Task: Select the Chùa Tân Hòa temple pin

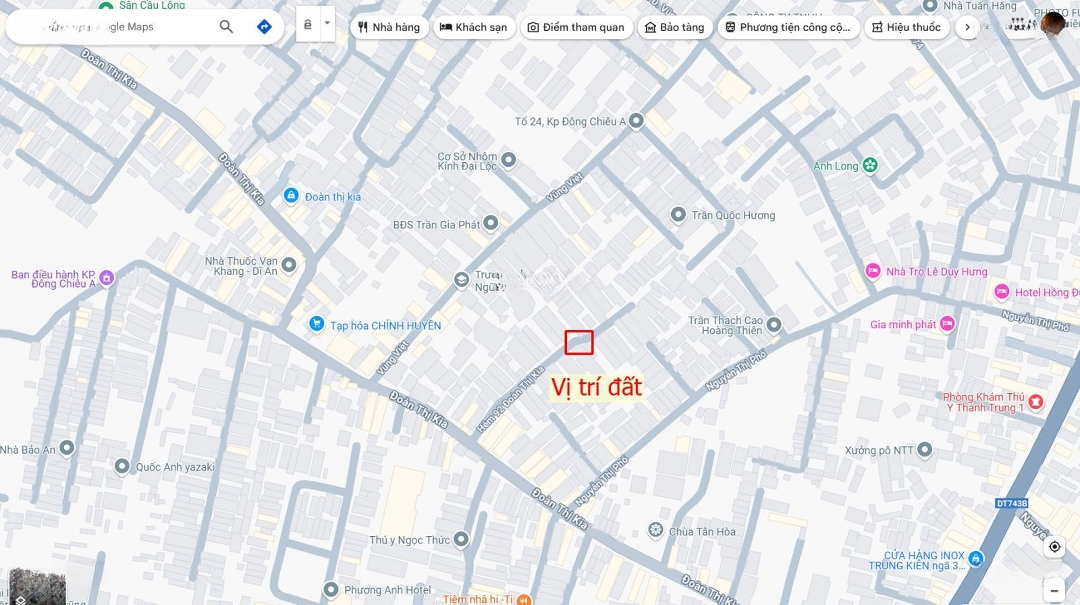Action: 656,530
